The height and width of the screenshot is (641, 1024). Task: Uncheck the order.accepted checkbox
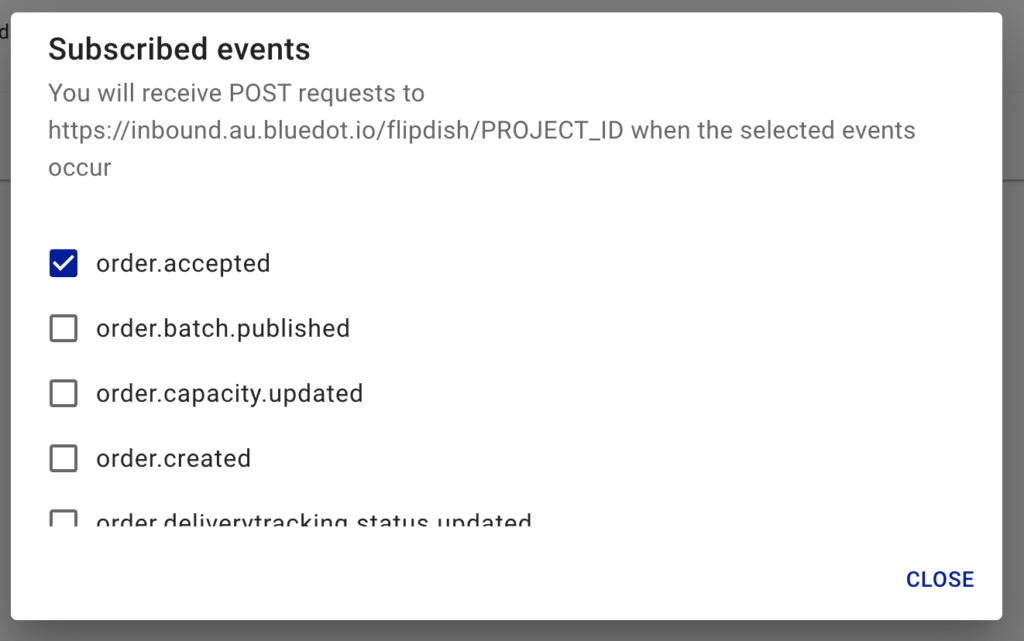click(x=63, y=263)
